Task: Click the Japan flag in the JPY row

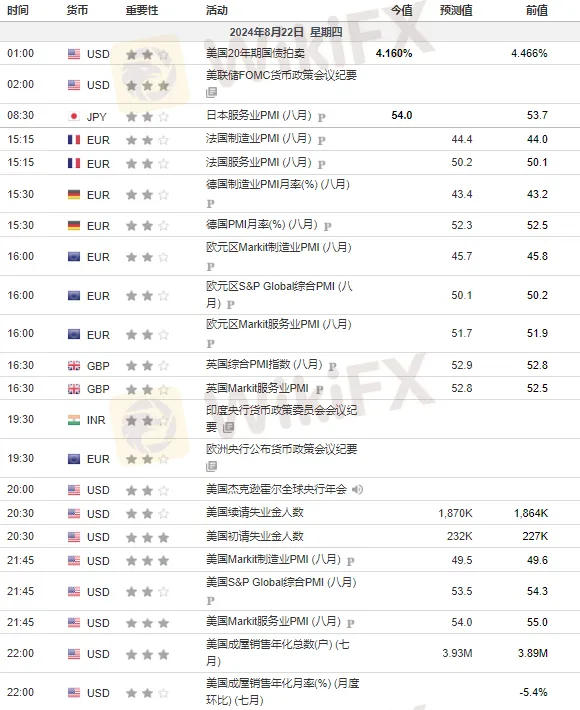Action: pyautogui.click(x=74, y=116)
